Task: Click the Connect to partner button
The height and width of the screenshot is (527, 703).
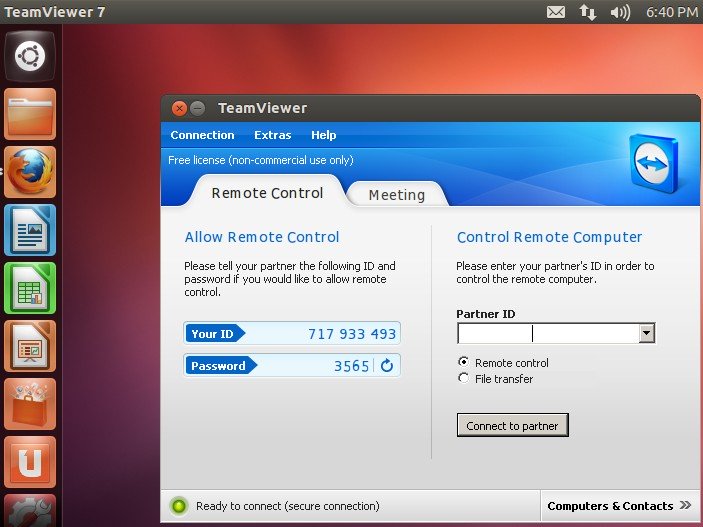Action: [x=512, y=425]
